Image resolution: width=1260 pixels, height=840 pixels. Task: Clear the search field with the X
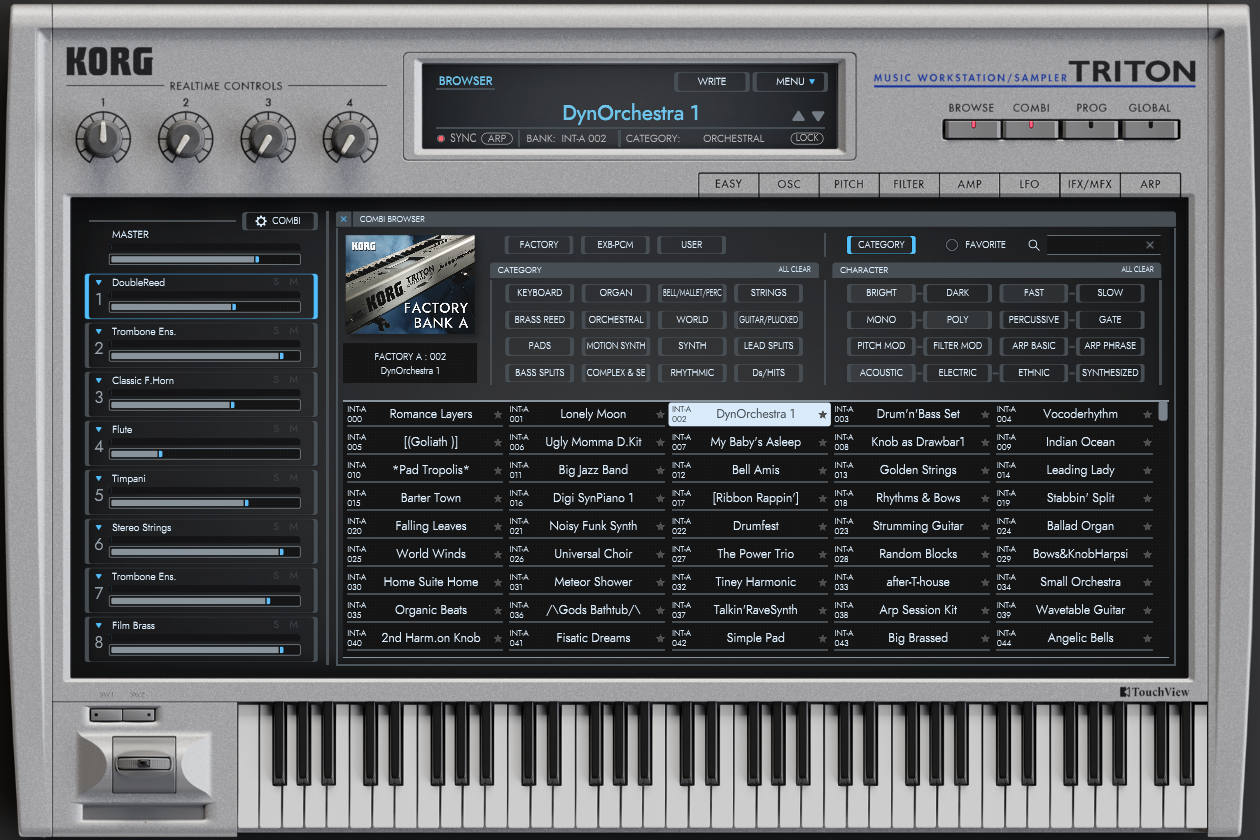click(1150, 245)
